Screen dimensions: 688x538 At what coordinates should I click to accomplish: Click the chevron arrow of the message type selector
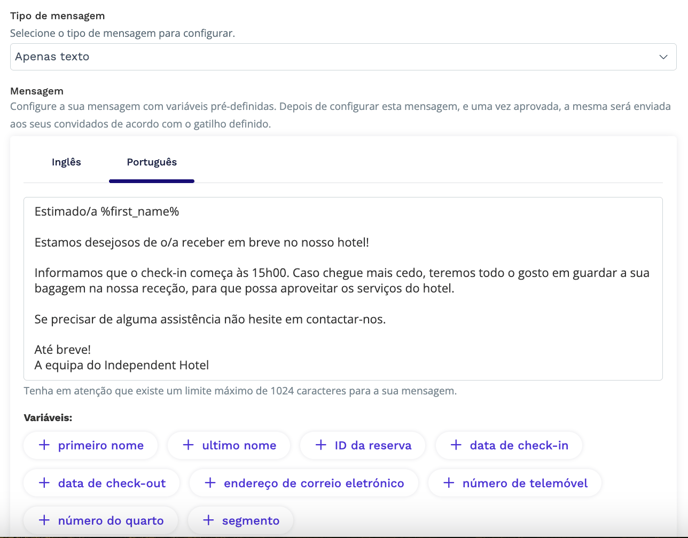click(663, 57)
